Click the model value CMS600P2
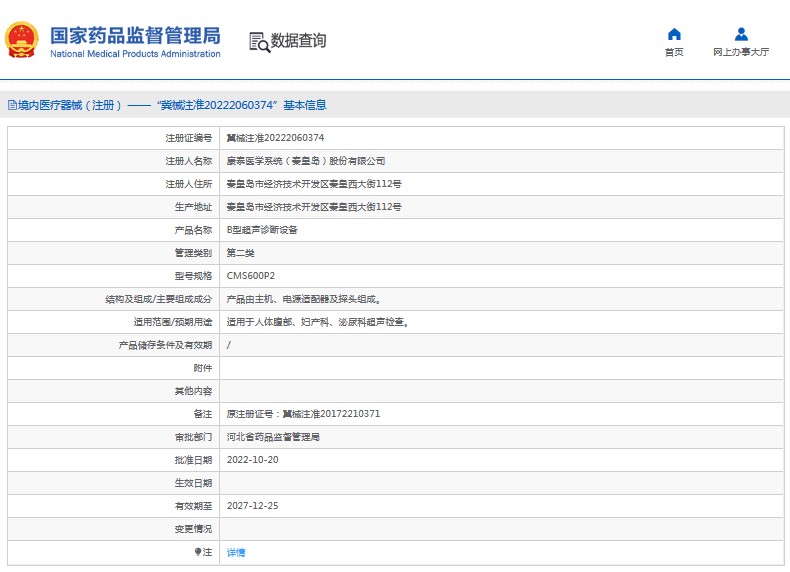790x572 pixels. tap(250, 275)
